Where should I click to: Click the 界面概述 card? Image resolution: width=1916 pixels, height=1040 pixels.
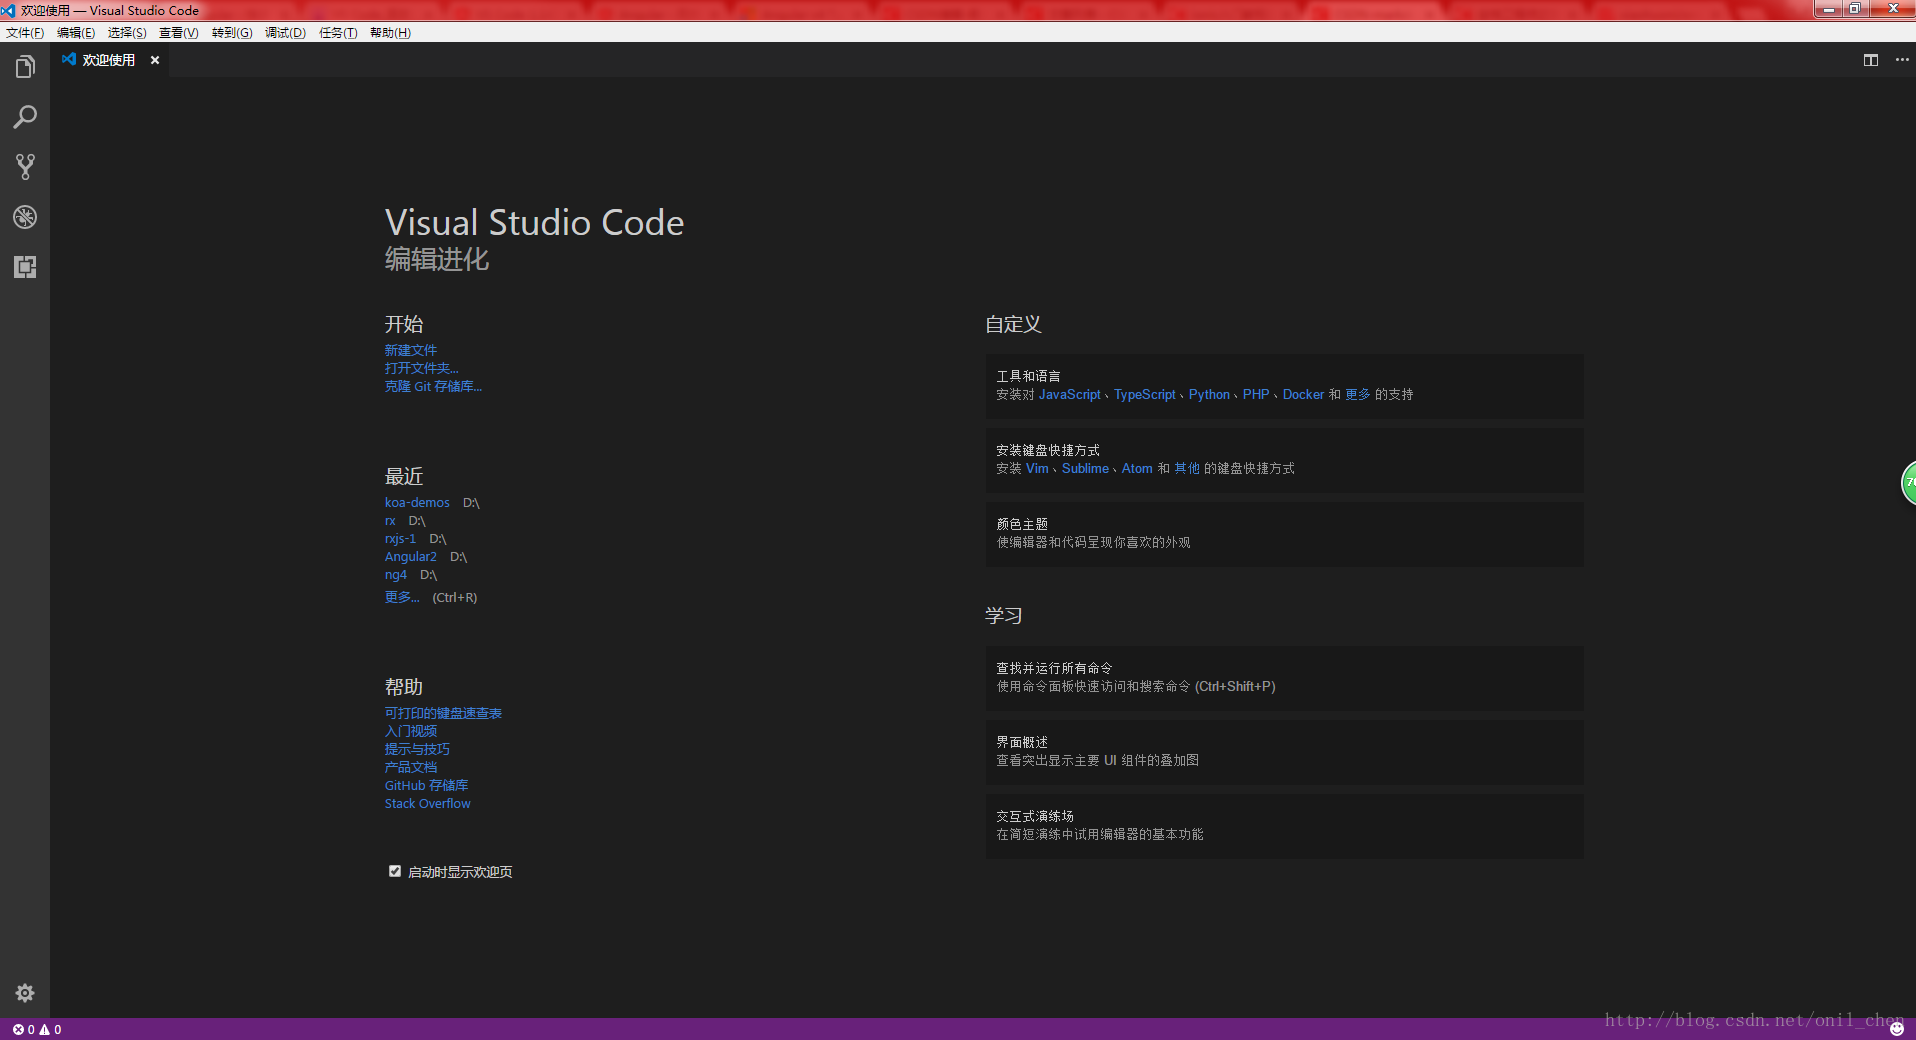point(1284,752)
